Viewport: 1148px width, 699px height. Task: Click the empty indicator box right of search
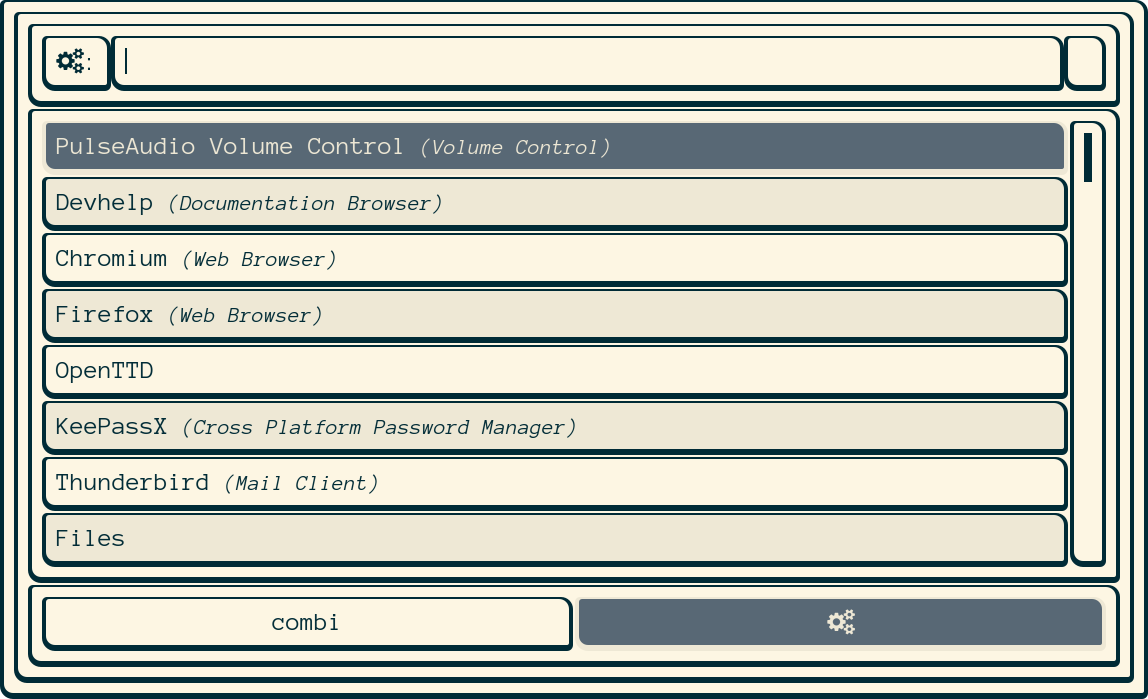coord(1084,62)
